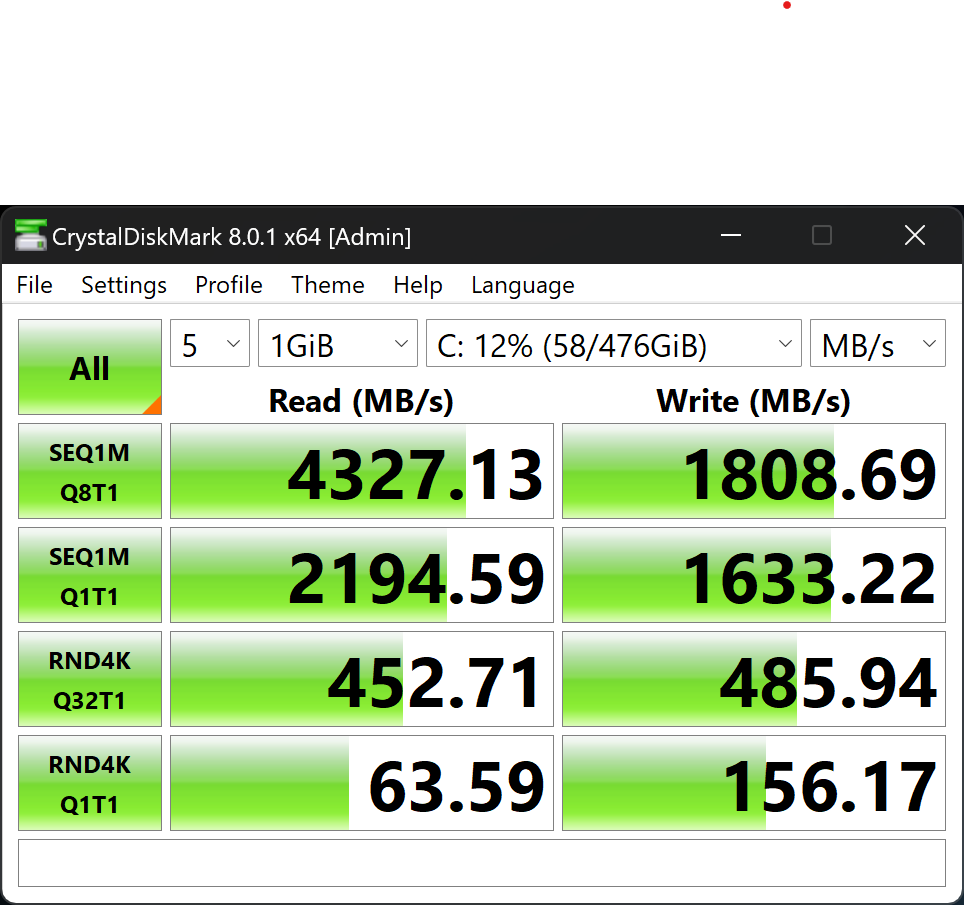
Task: Click the CrystalDiskMark app icon in title bar
Action: pos(31,236)
